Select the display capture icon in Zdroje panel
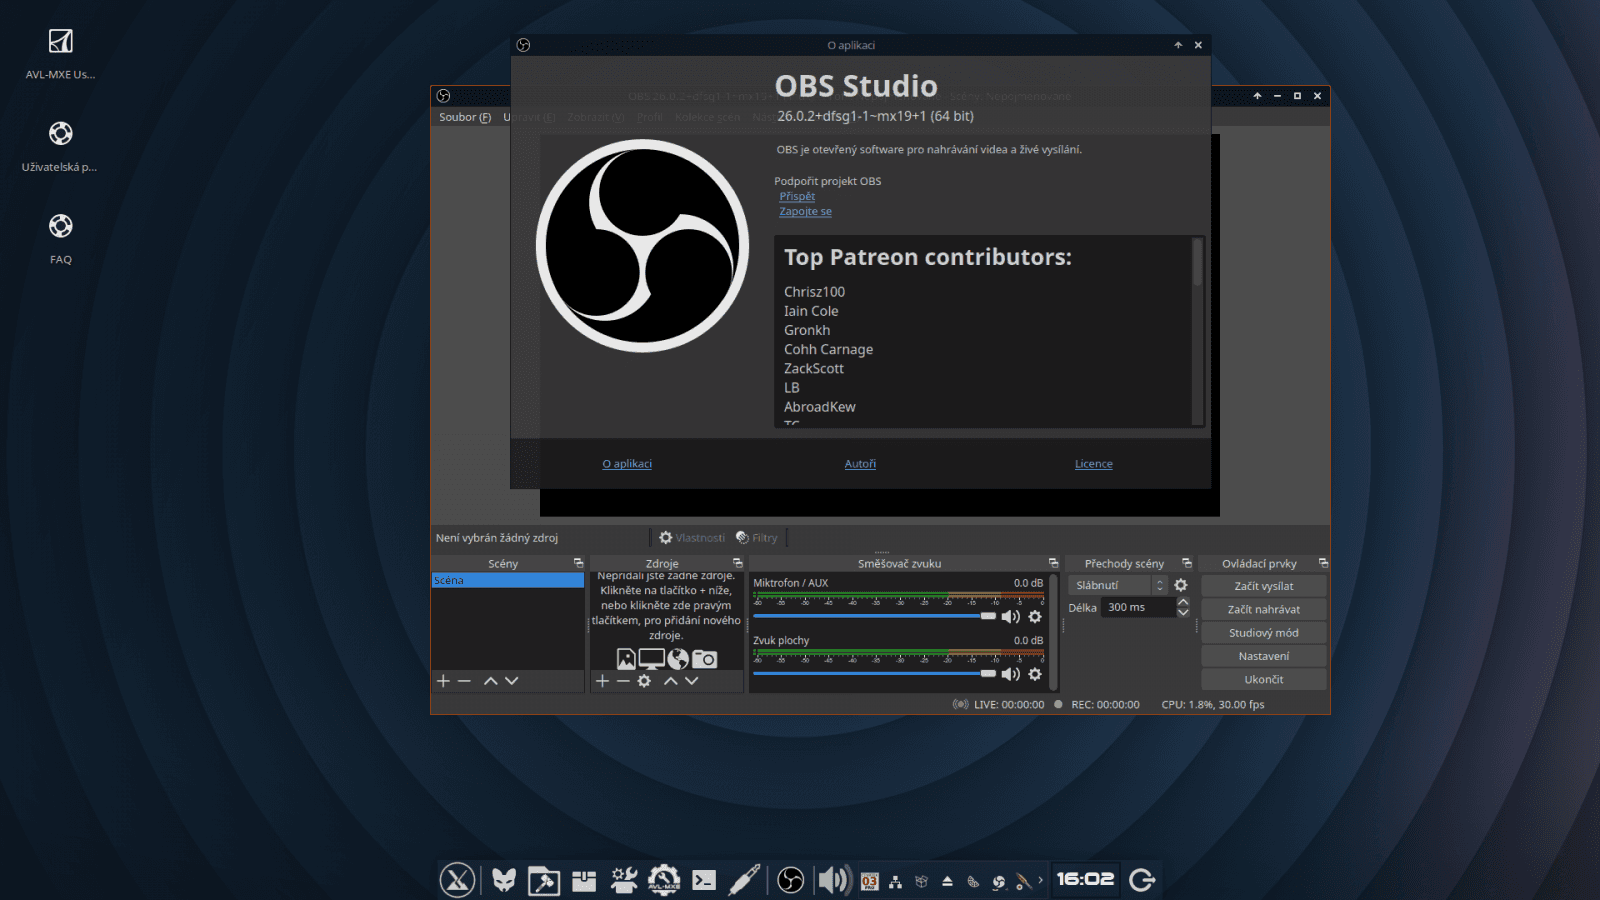The height and width of the screenshot is (900, 1600). coord(652,657)
